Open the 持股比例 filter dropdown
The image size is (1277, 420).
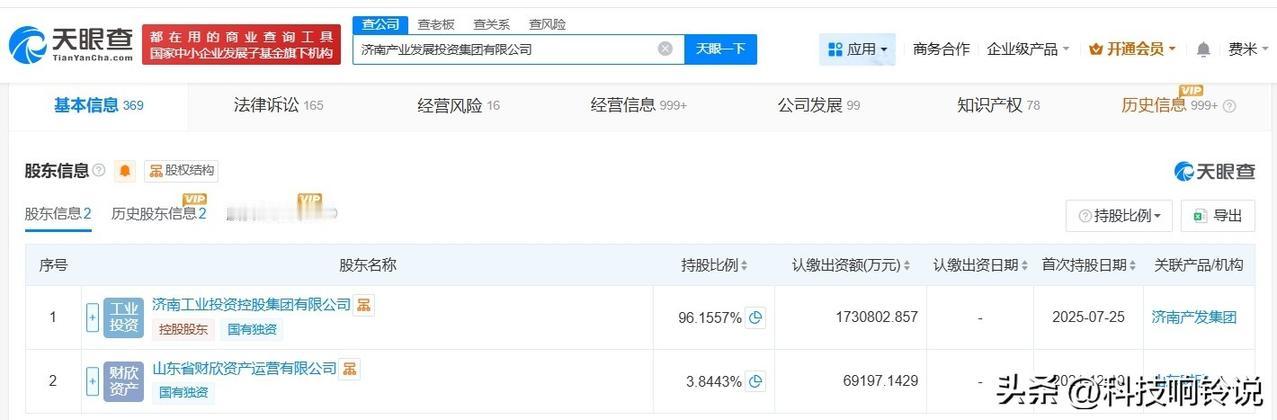[1119, 215]
